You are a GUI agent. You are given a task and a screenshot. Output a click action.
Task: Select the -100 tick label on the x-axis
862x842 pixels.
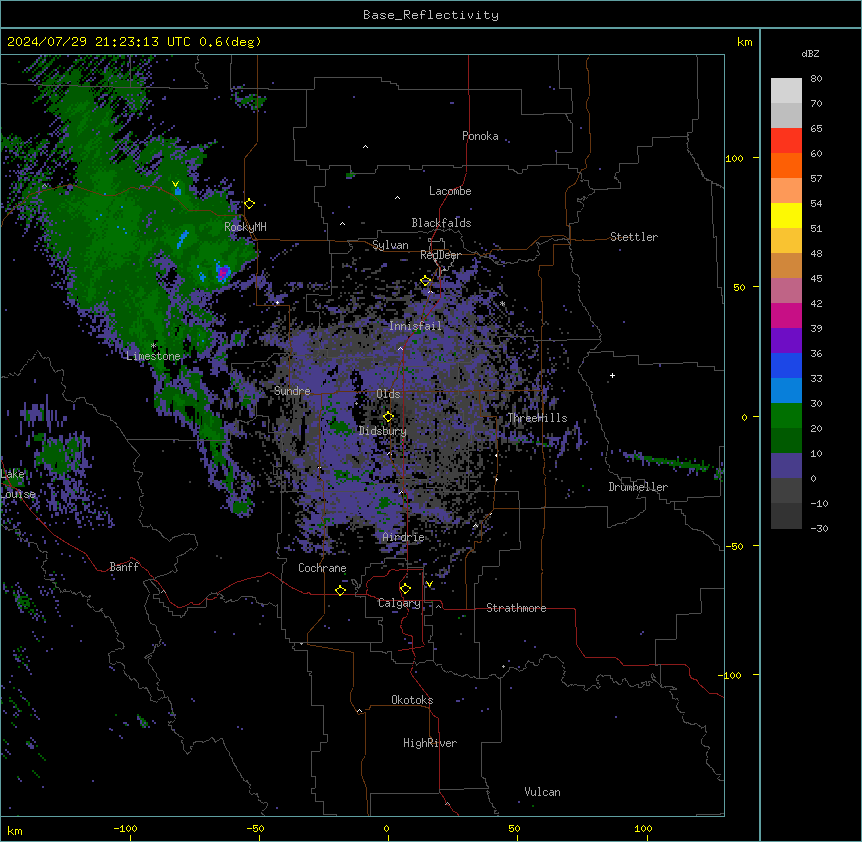coord(125,828)
